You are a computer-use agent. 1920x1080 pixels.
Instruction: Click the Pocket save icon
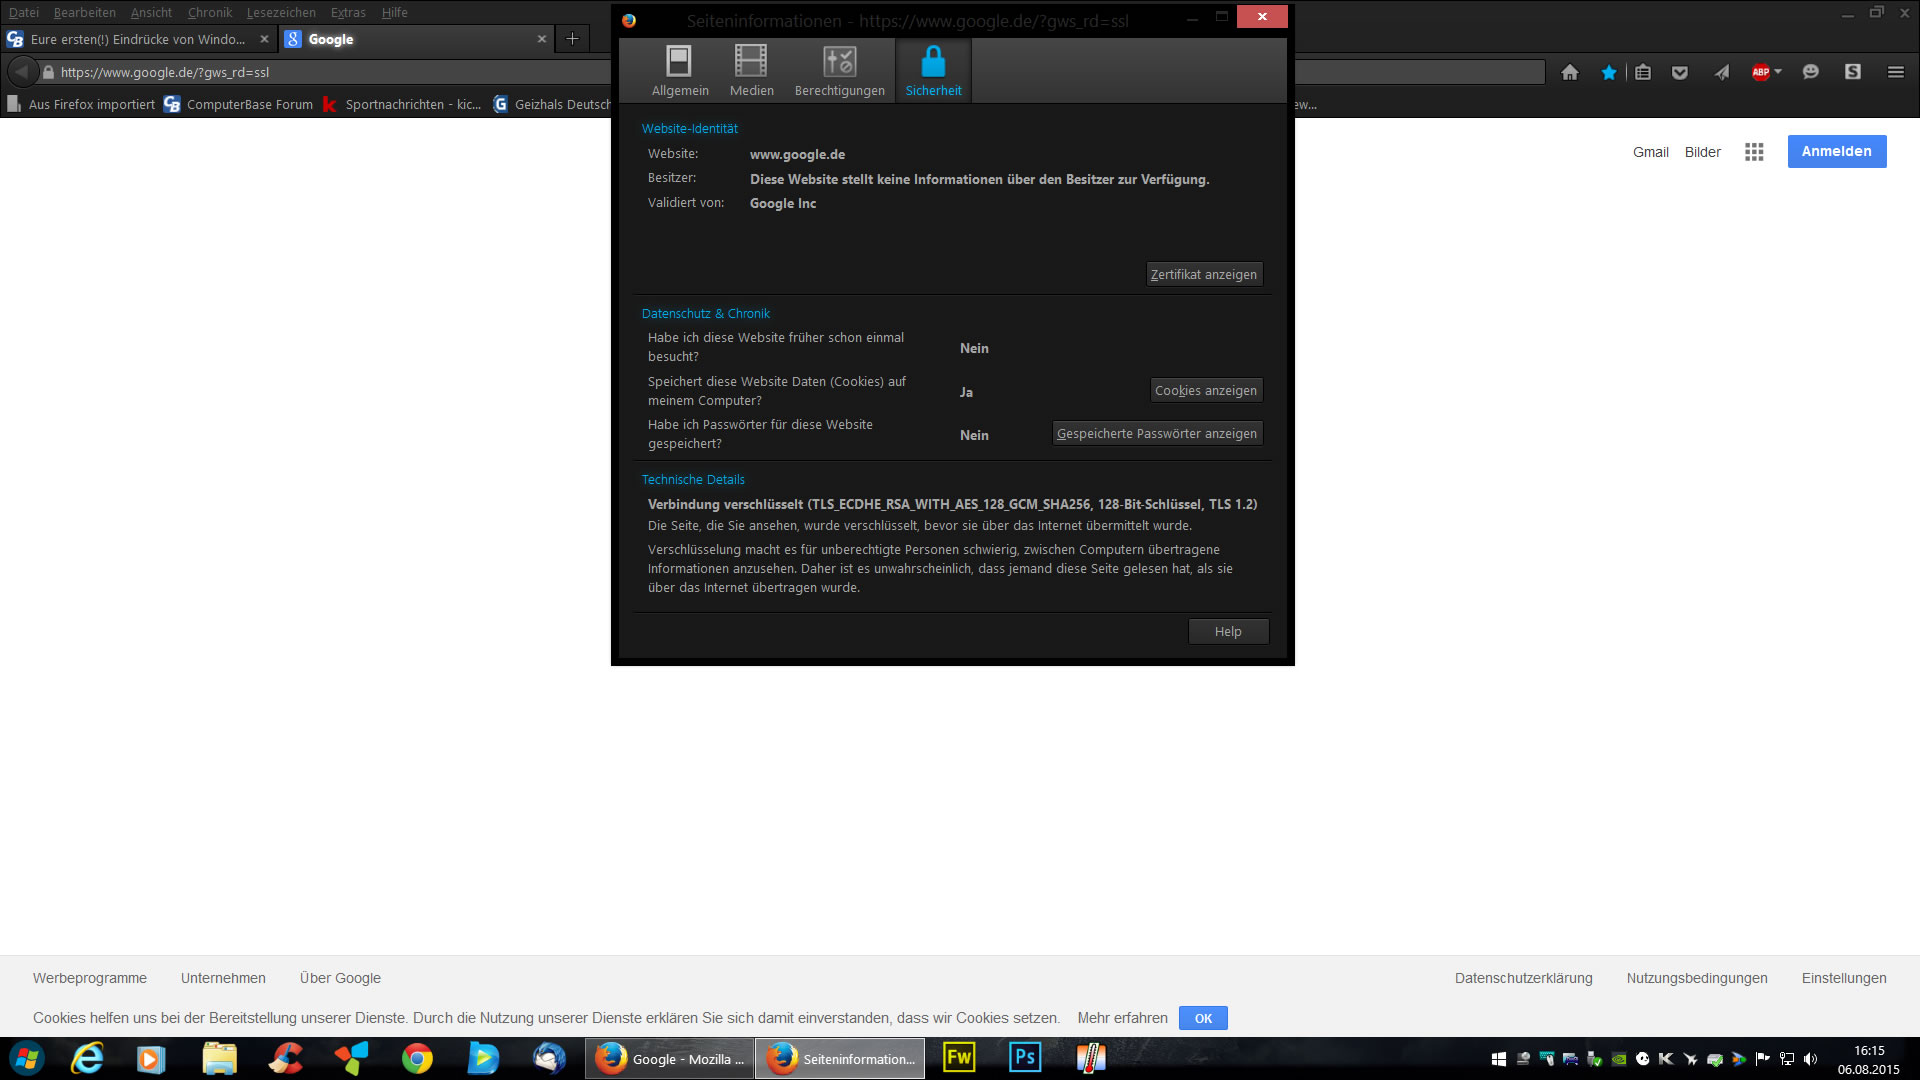point(1680,72)
